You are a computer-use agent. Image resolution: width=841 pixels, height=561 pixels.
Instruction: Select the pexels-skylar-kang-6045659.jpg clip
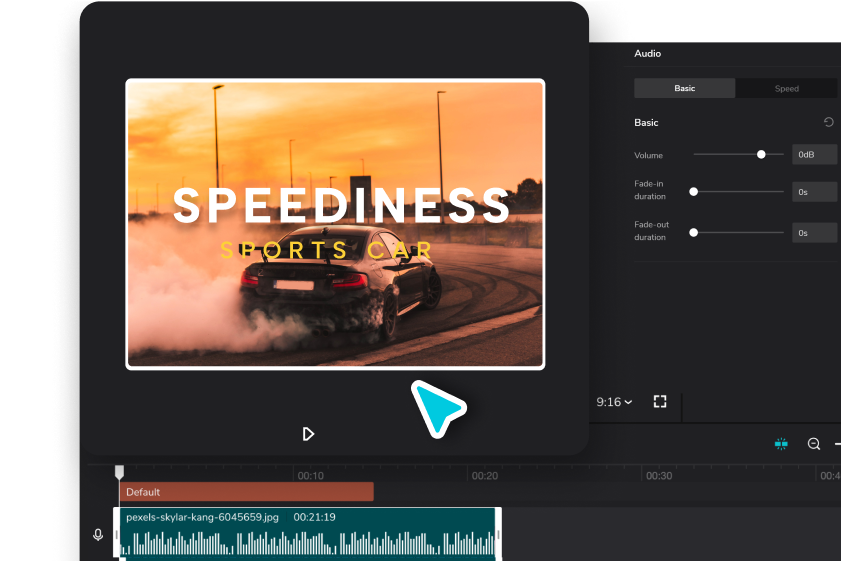tap(307, 533)
